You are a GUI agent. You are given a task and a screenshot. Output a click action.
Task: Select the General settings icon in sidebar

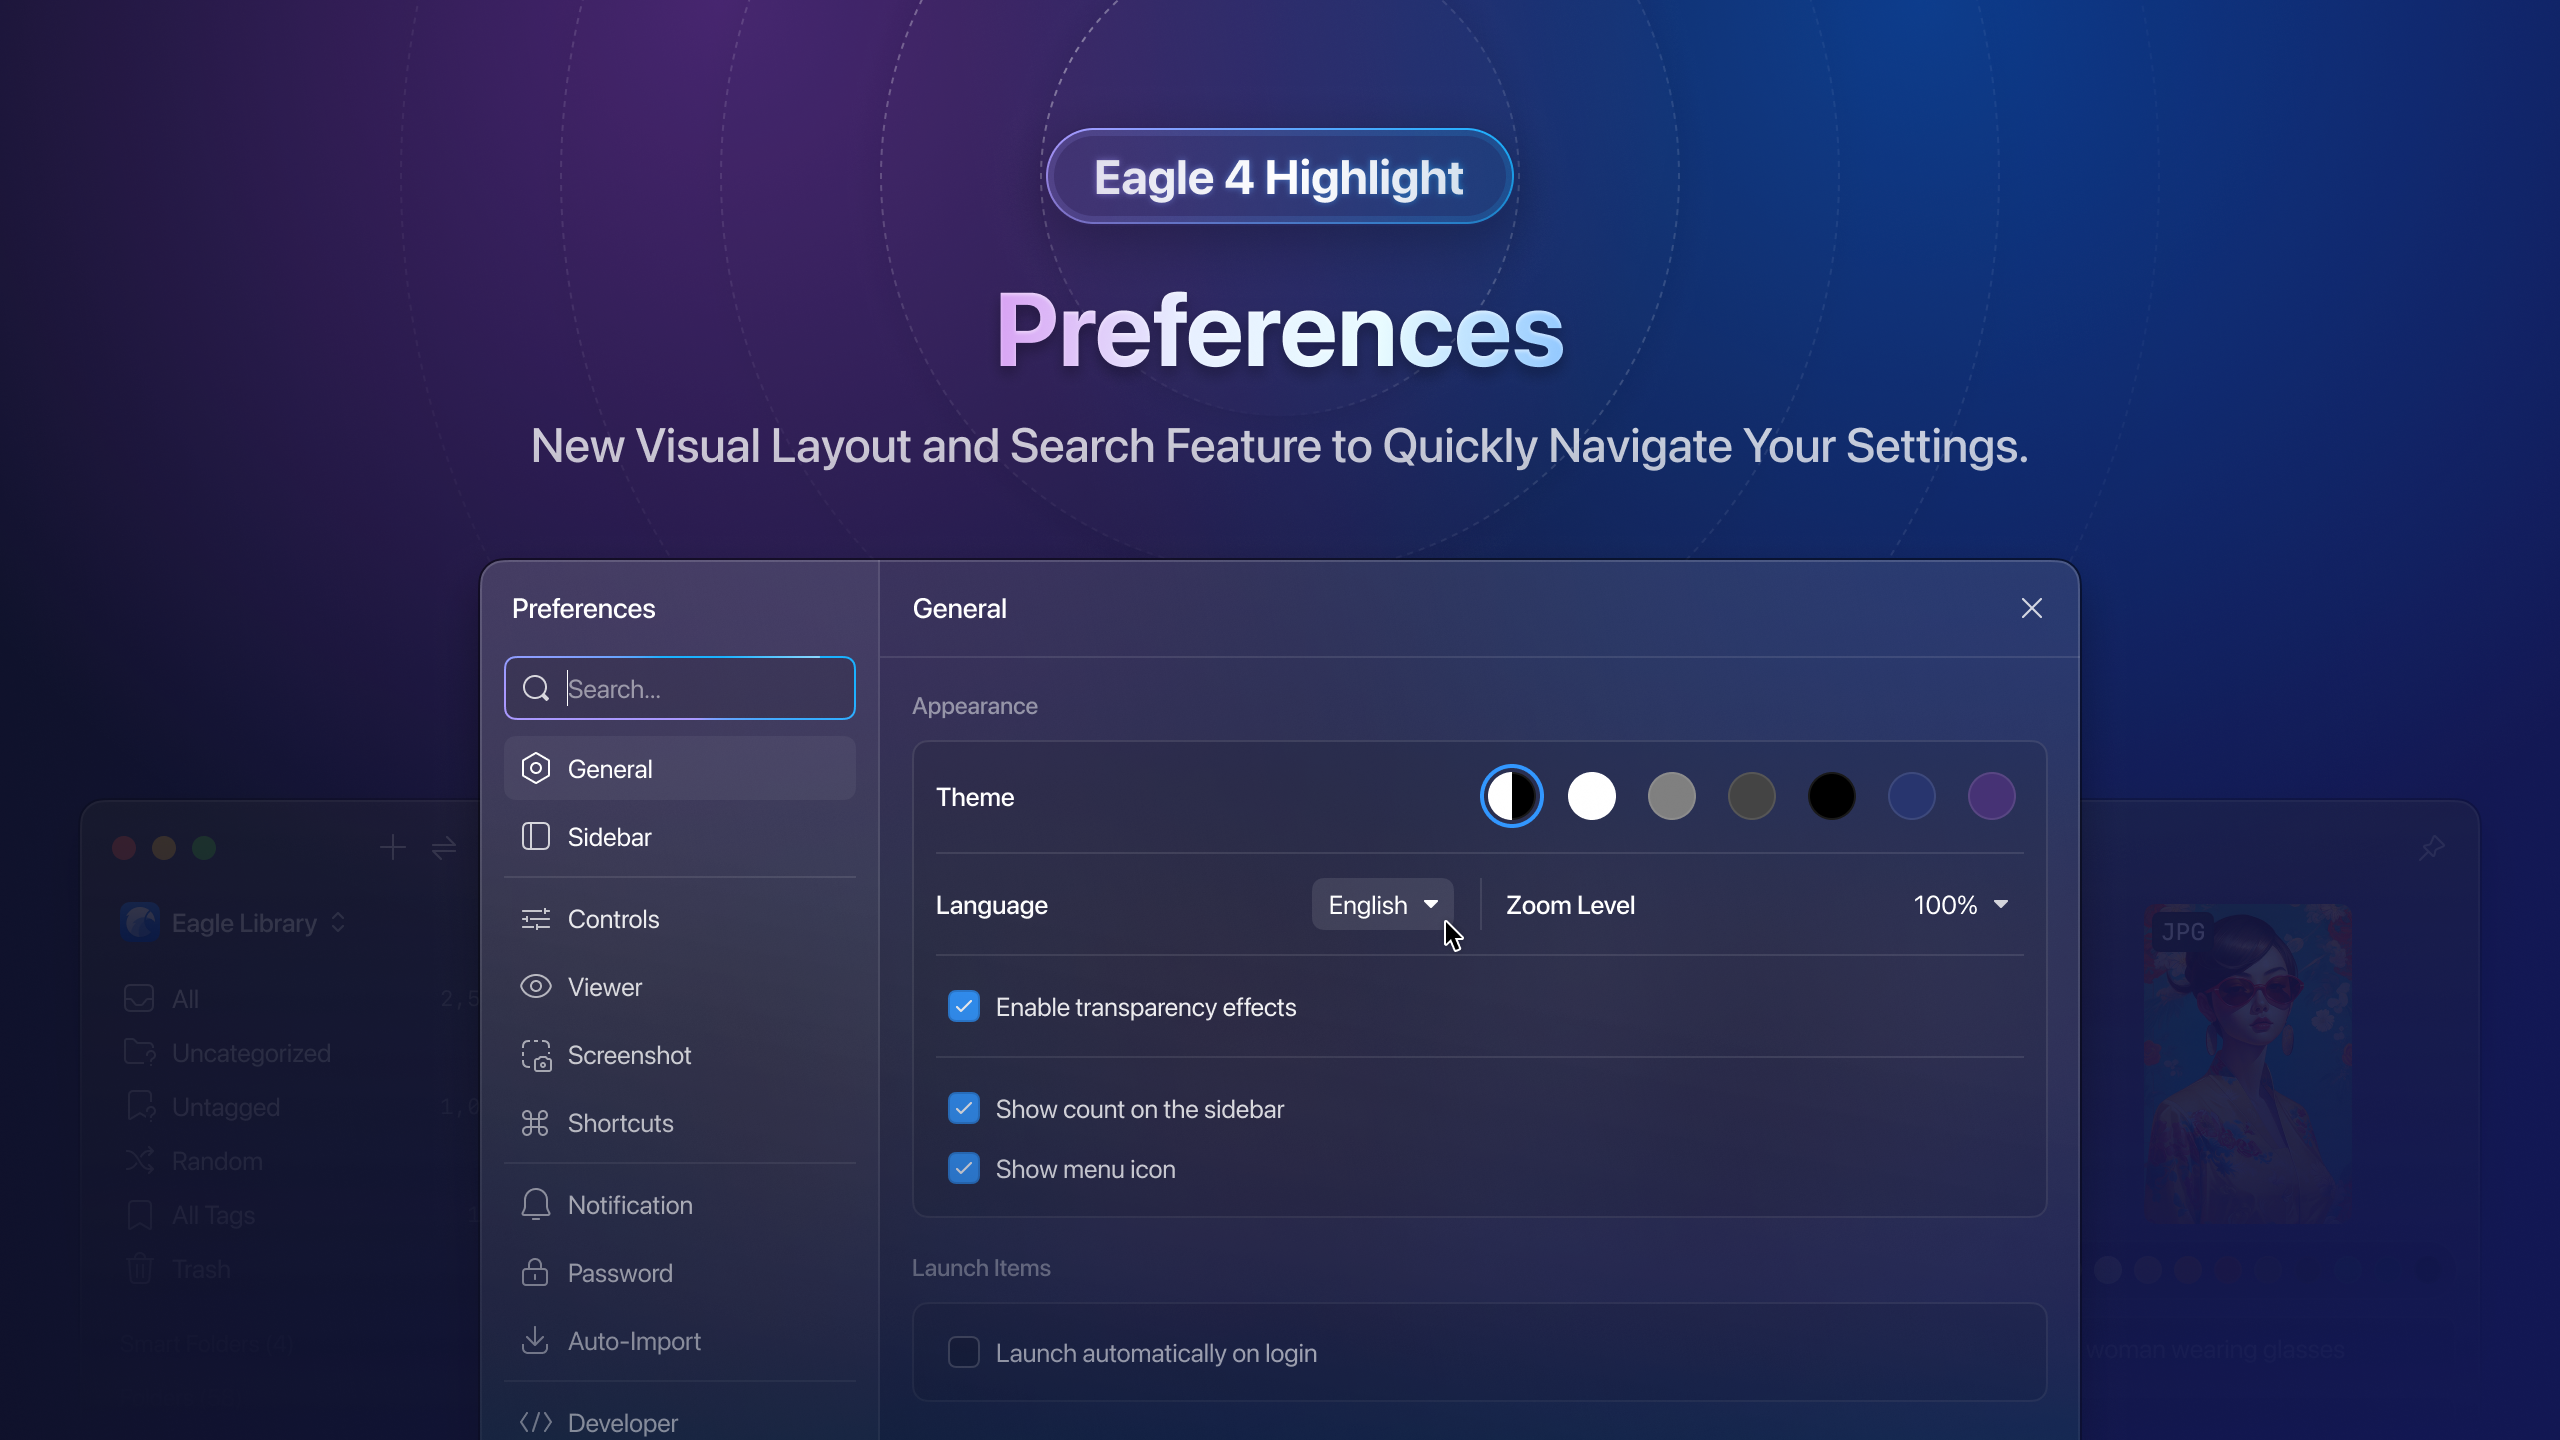[x=536, y=768]
